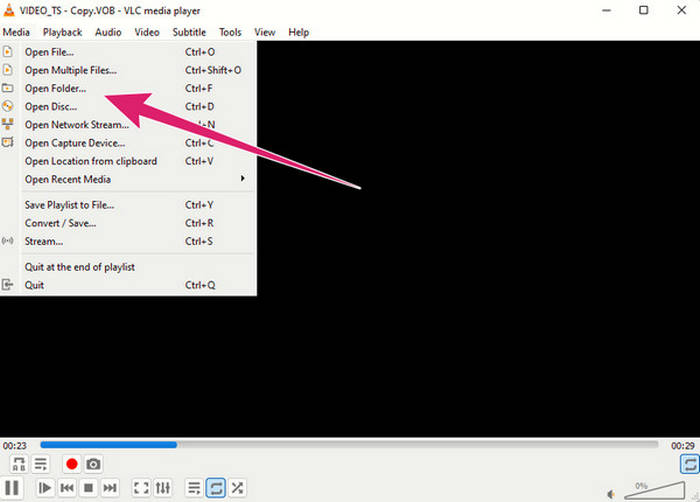Pause playback with the Pause button
Image resolution: width=700 pixels, height=502 pixels.
point(12,488)
